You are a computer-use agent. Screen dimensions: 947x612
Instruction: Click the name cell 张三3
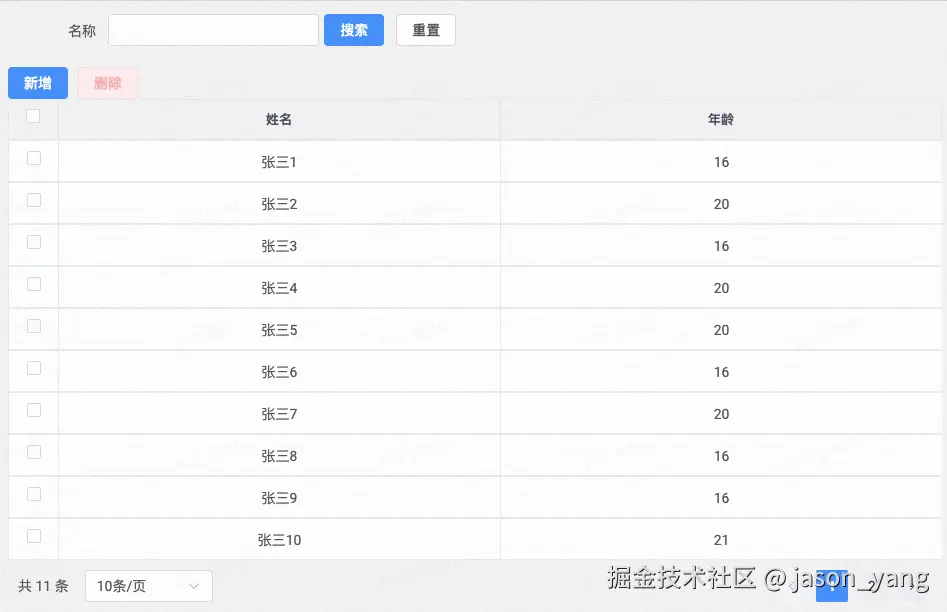click(279, 246)
